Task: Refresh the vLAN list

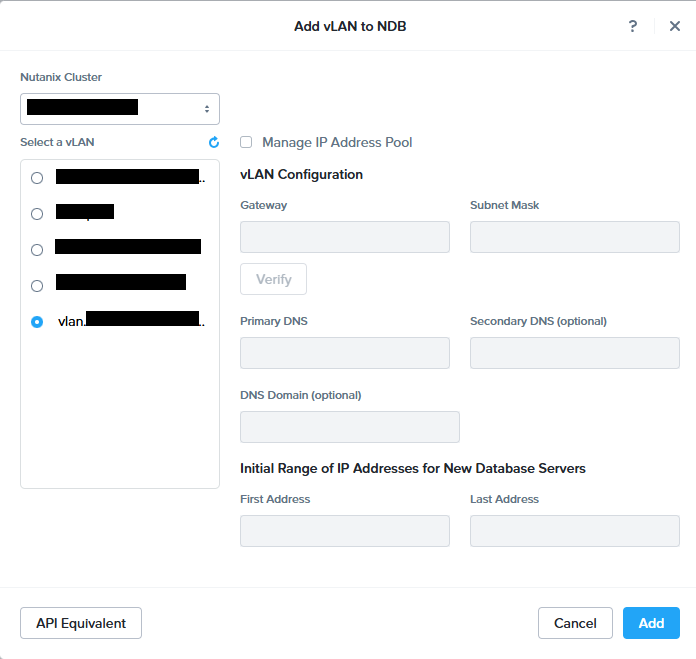Action: click(213, 143)
